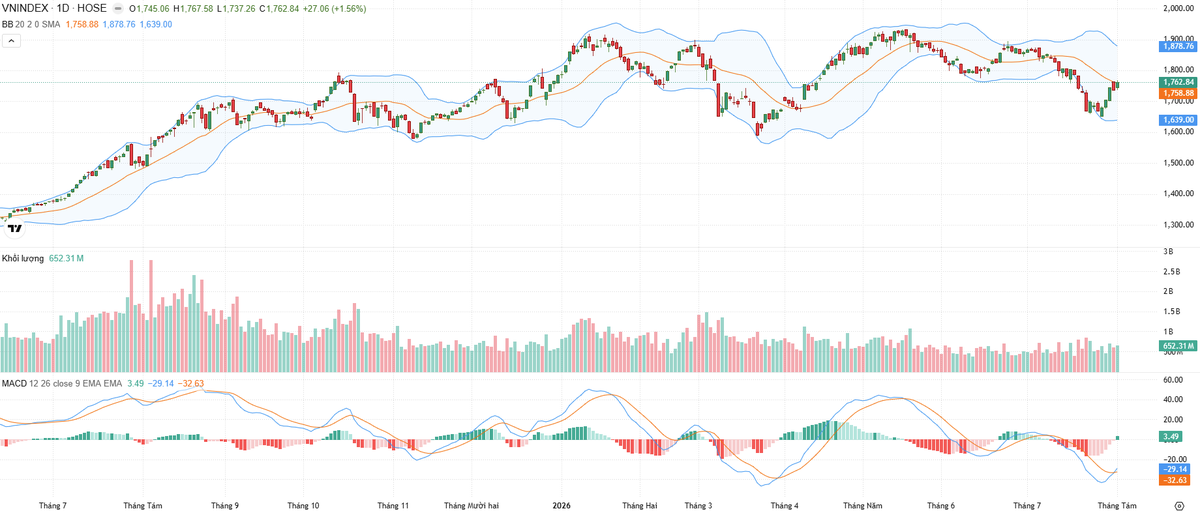Viewport: 1200px width, 511px height.
Task: Select the MACD 12 26 indicator legend
Action: point(62,383)
